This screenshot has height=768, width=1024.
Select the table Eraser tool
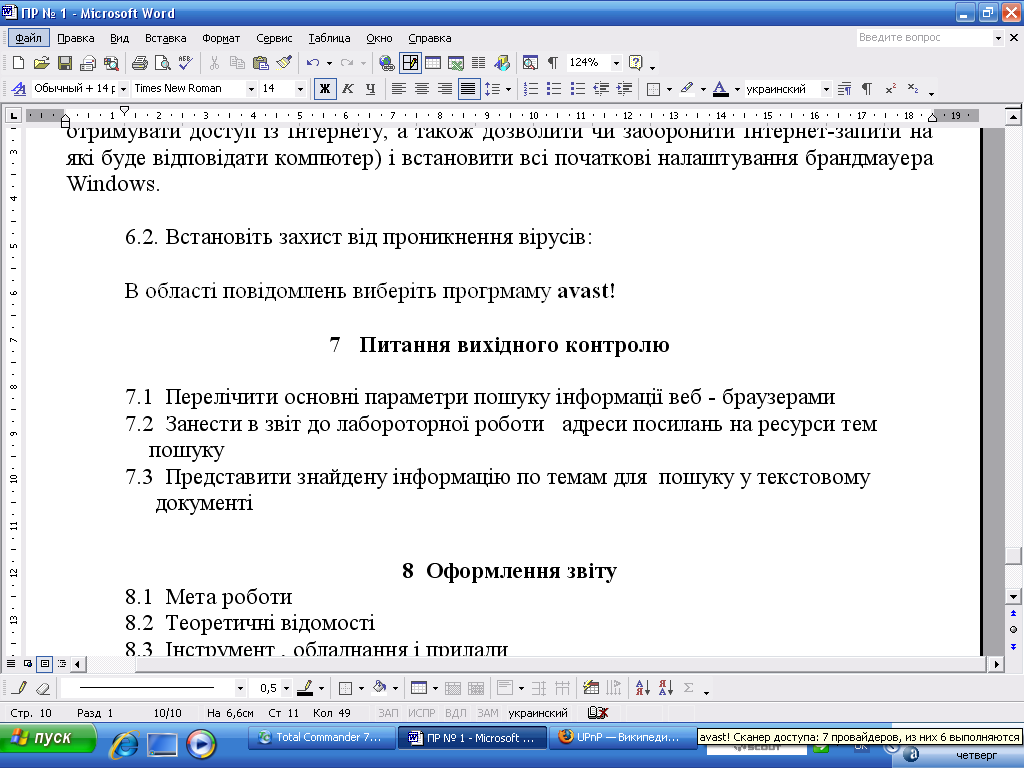(42, 688)
